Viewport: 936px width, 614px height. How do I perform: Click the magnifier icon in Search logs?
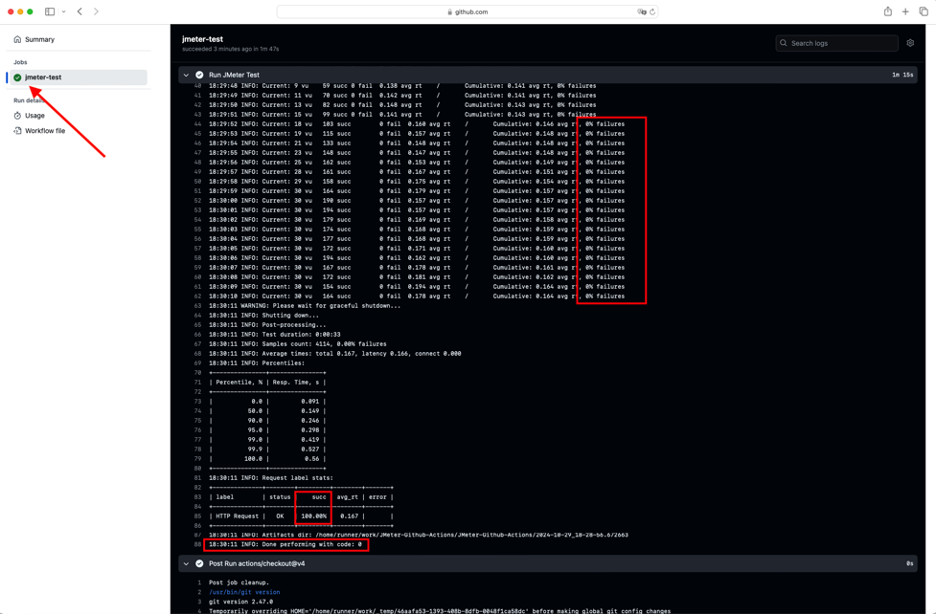[783, 43]
